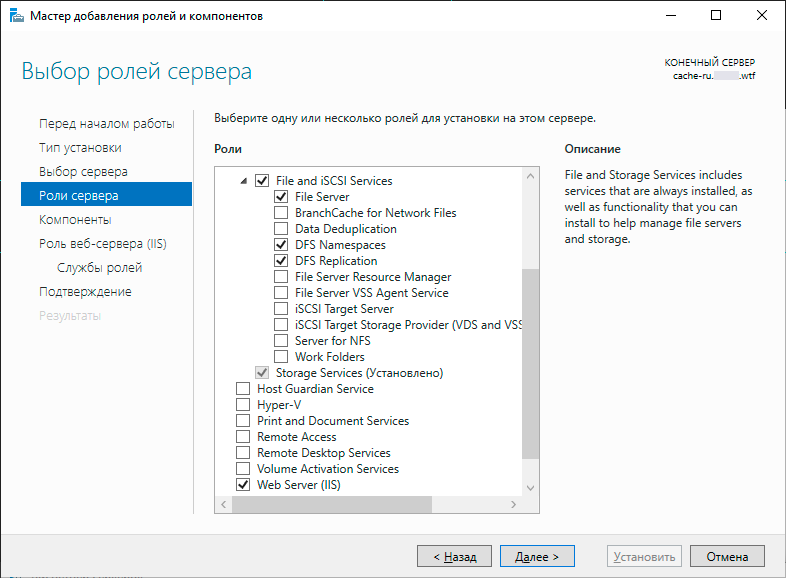Enable the Data Deduplication checkbox
This screenshot has width=786, height=578.
tap(281, 229)
